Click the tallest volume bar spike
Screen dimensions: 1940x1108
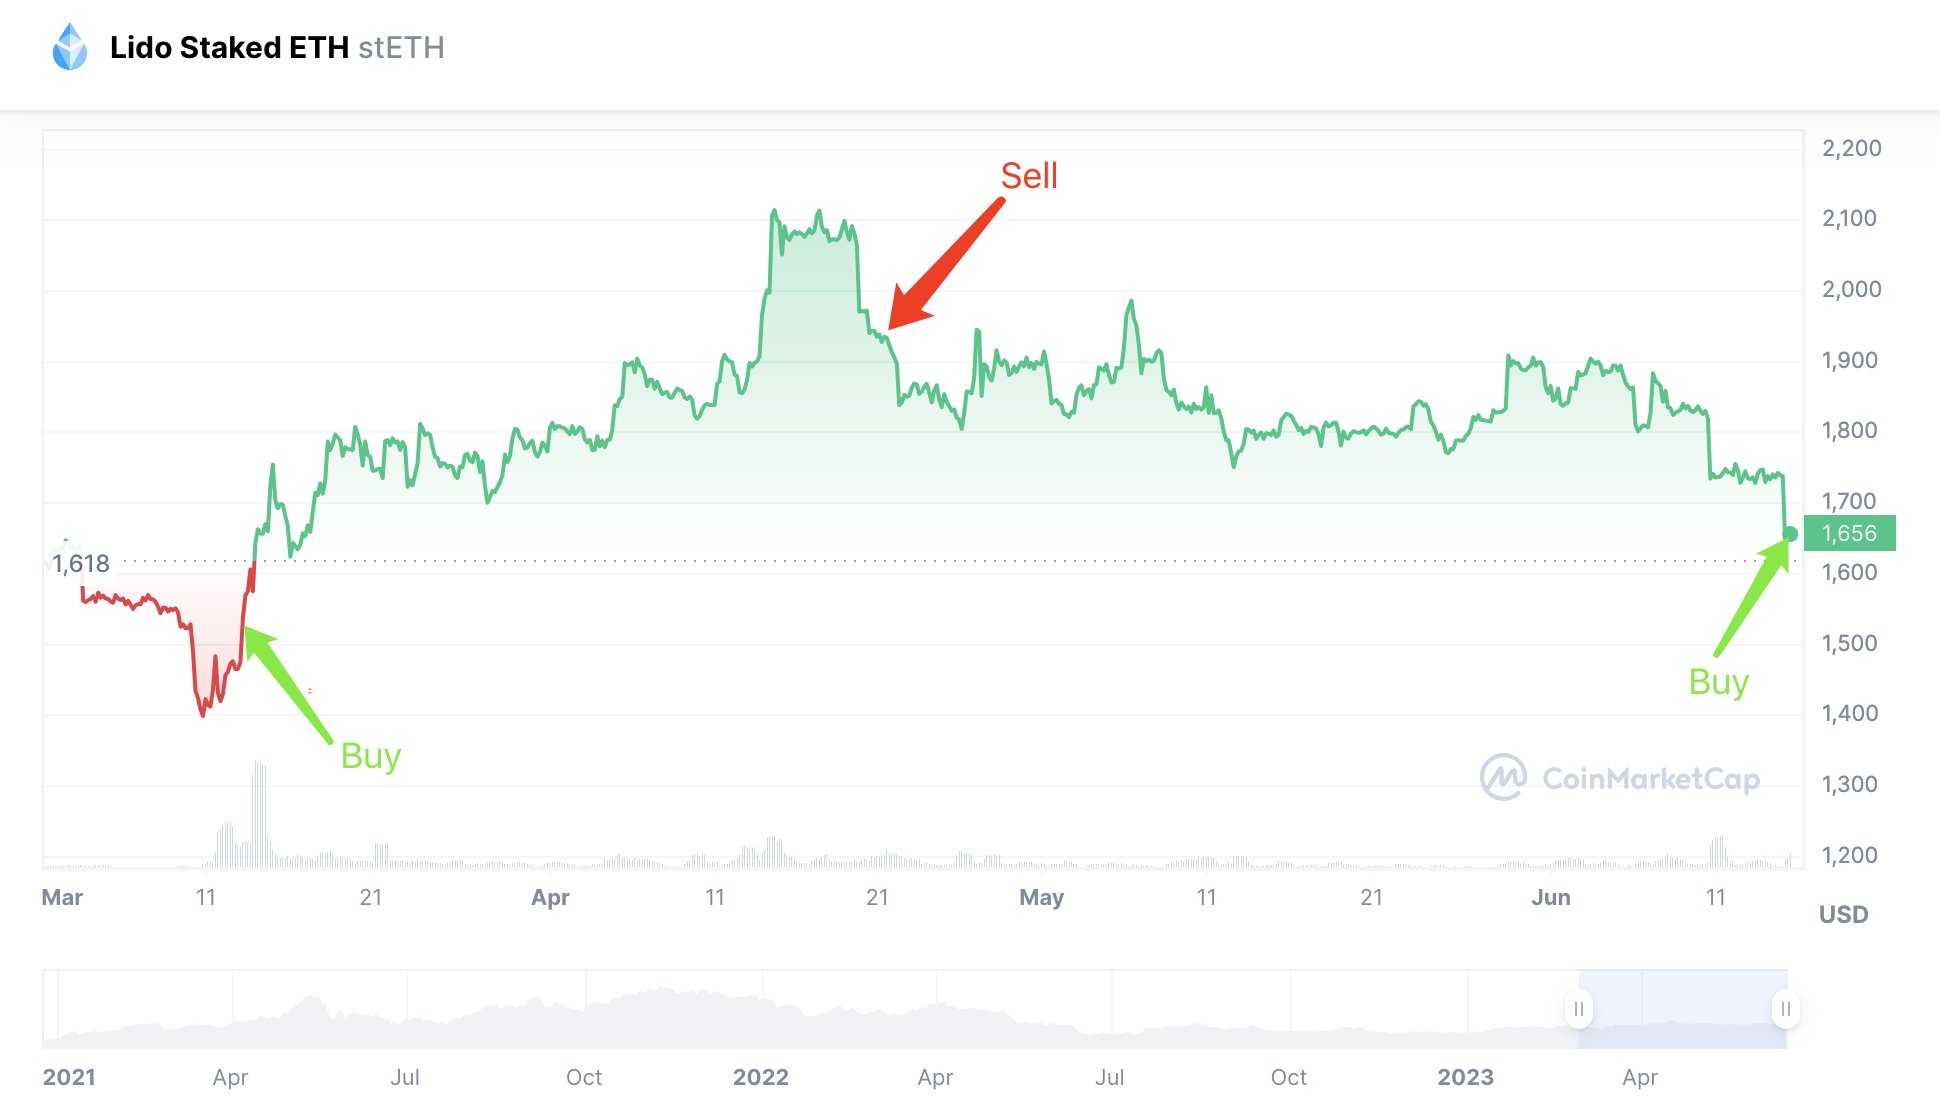point(257,812)
